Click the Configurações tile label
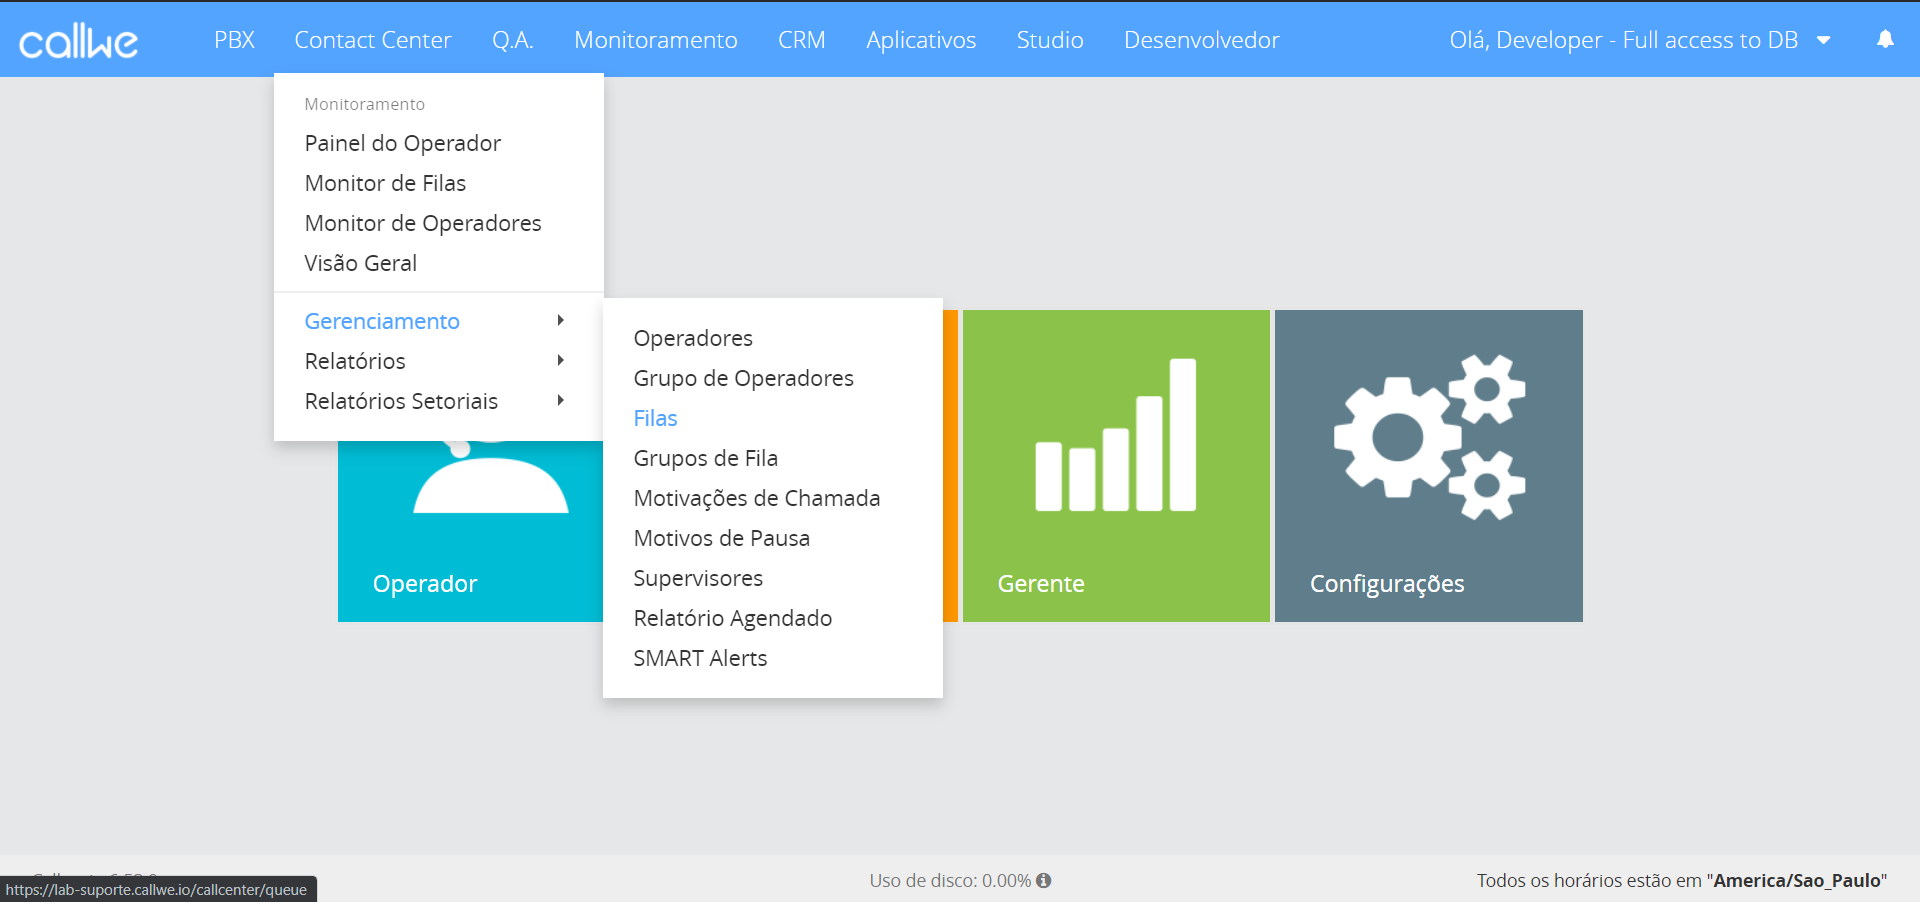 (x=1387, y=584)
